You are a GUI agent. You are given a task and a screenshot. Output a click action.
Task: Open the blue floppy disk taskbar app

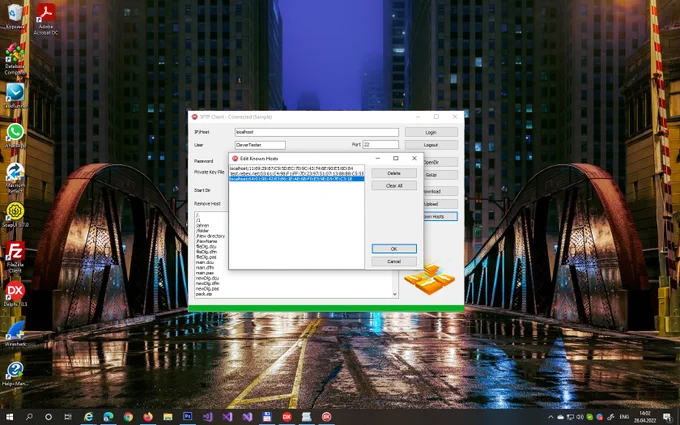pyautogui.click(x=267, y=417)
